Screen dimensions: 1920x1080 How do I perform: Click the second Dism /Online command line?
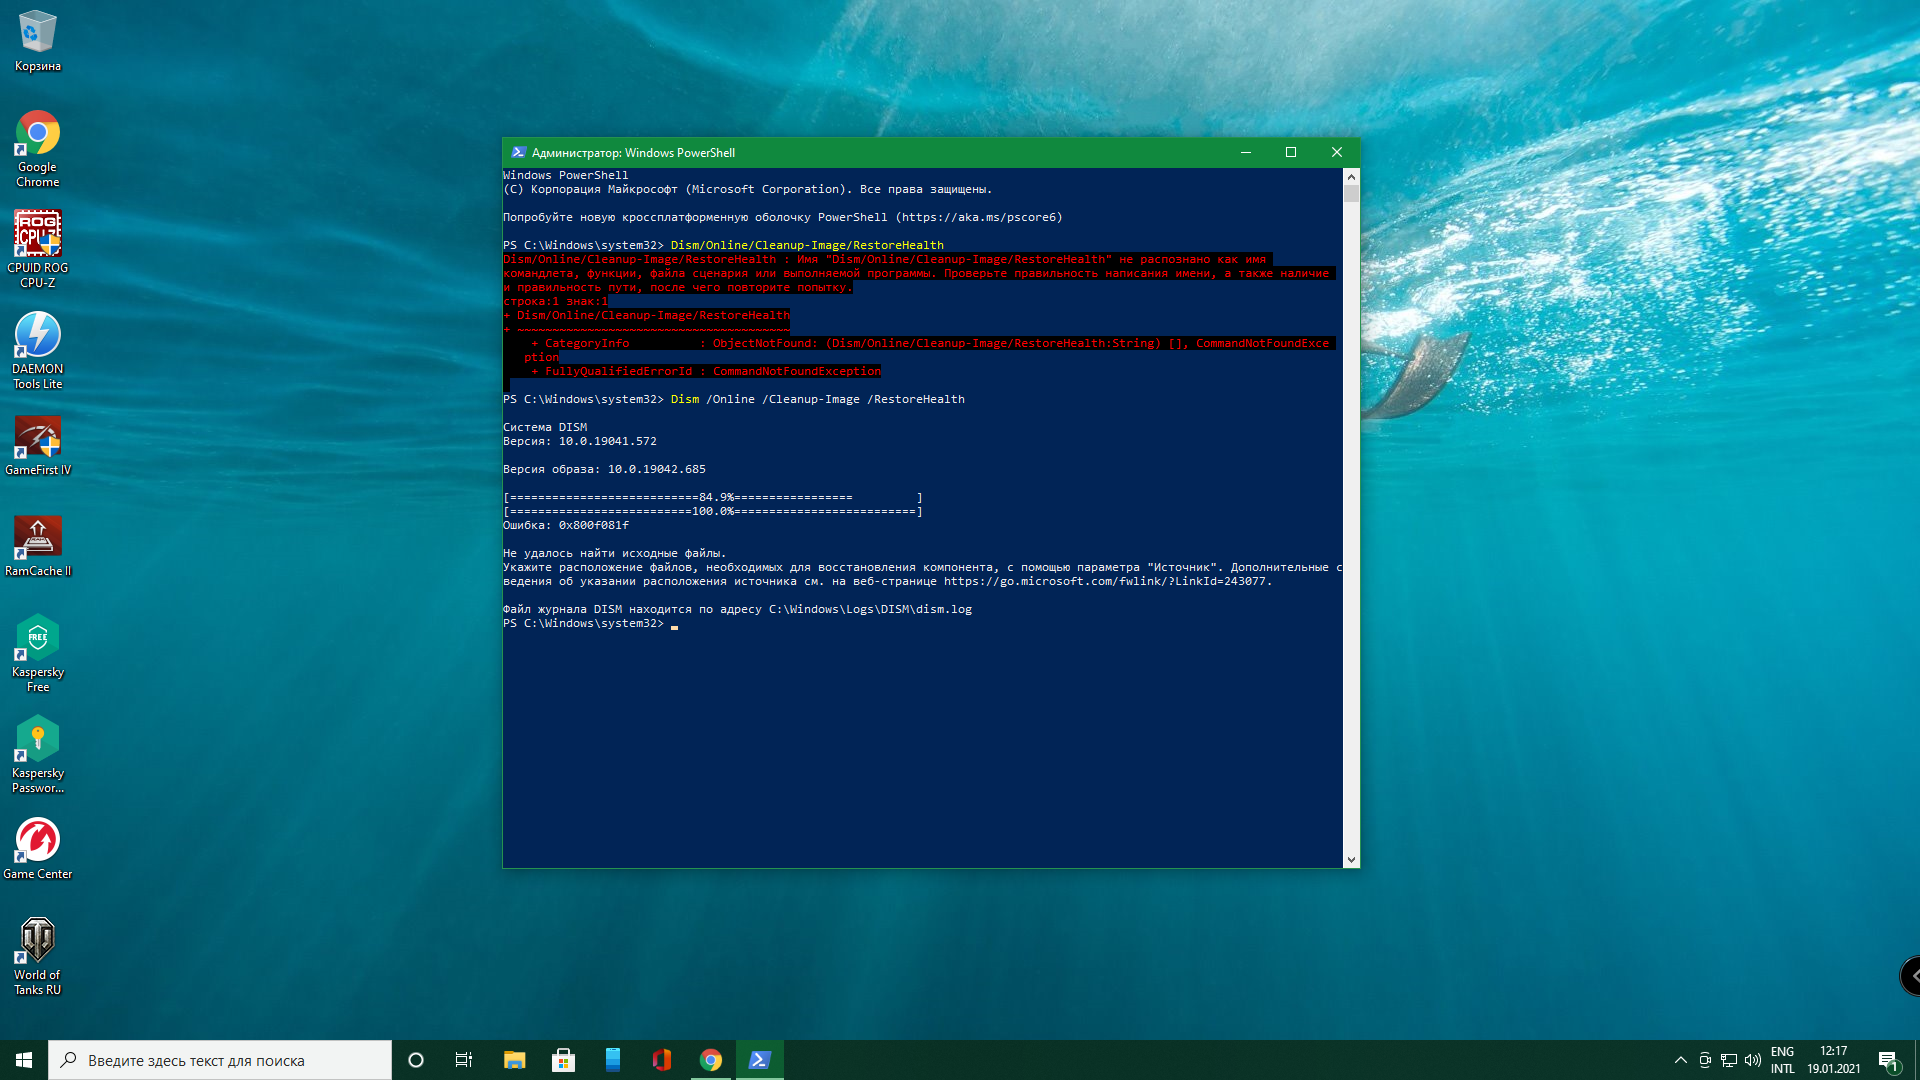click(x=734, y=399)
